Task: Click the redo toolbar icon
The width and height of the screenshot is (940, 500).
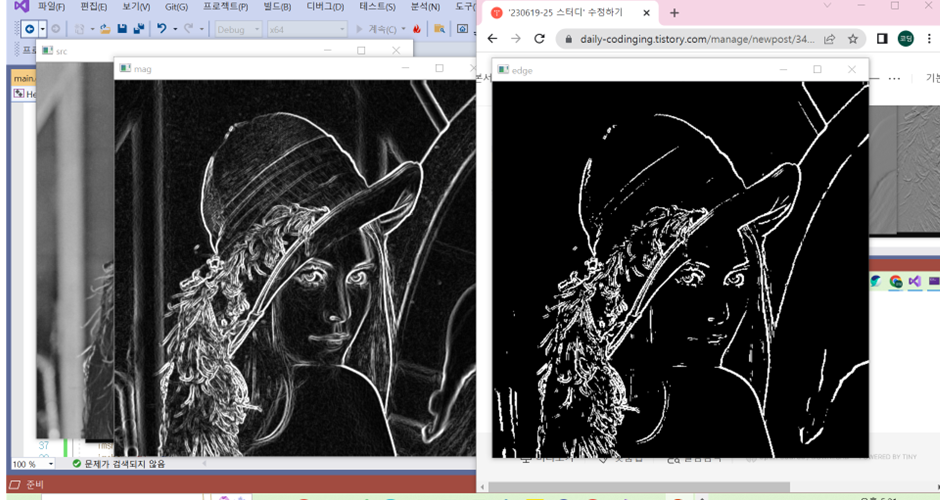Action: pos(188,29)
